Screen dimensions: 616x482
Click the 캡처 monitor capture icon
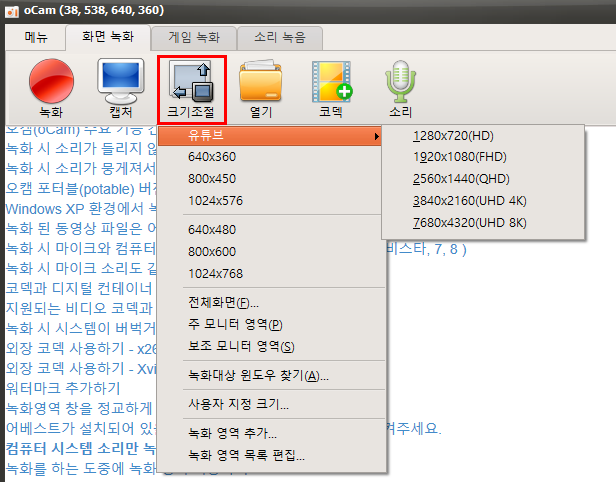coord(121,88)
